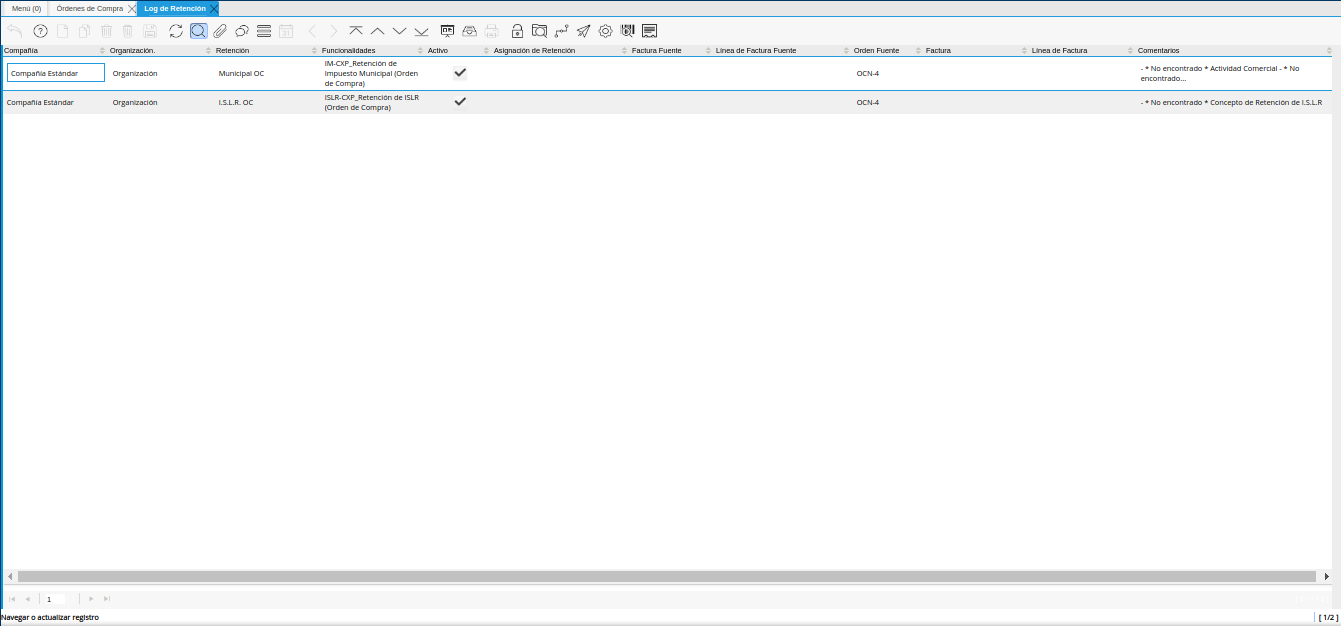The height and width of the screenshot is (626, 1341).
Task: Click the horizontal scrollbar right arrow
Action: (x=1327, y=576)
